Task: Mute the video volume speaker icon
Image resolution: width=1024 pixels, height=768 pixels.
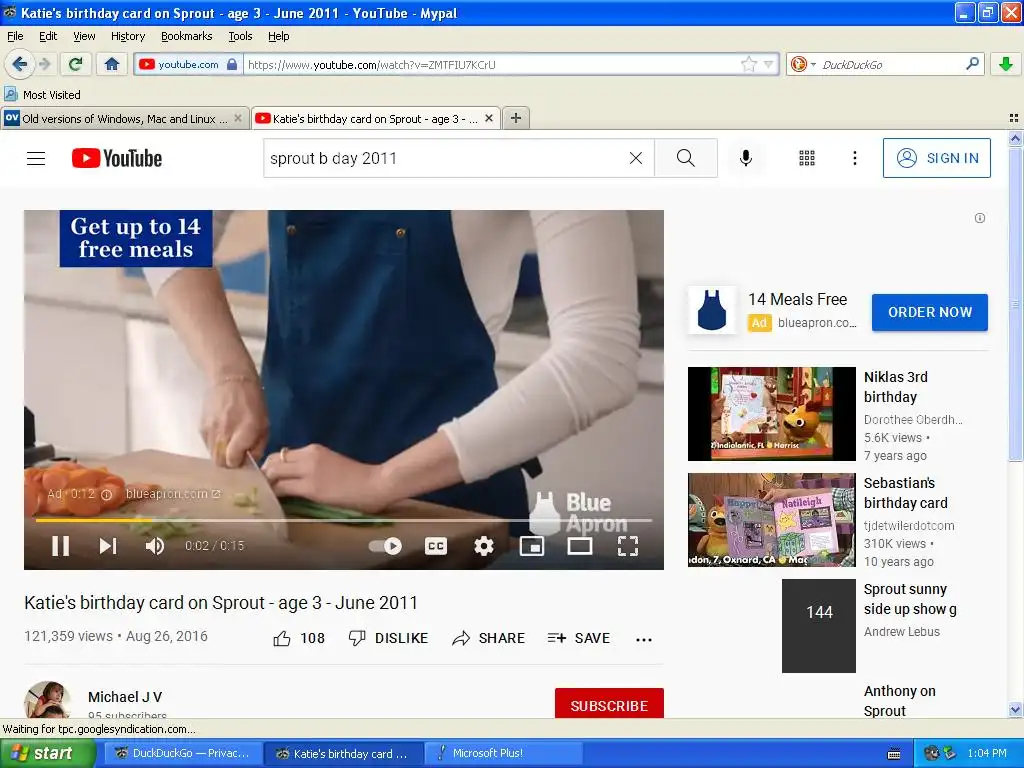Action: pyautogui.click(x=155, y=545)
